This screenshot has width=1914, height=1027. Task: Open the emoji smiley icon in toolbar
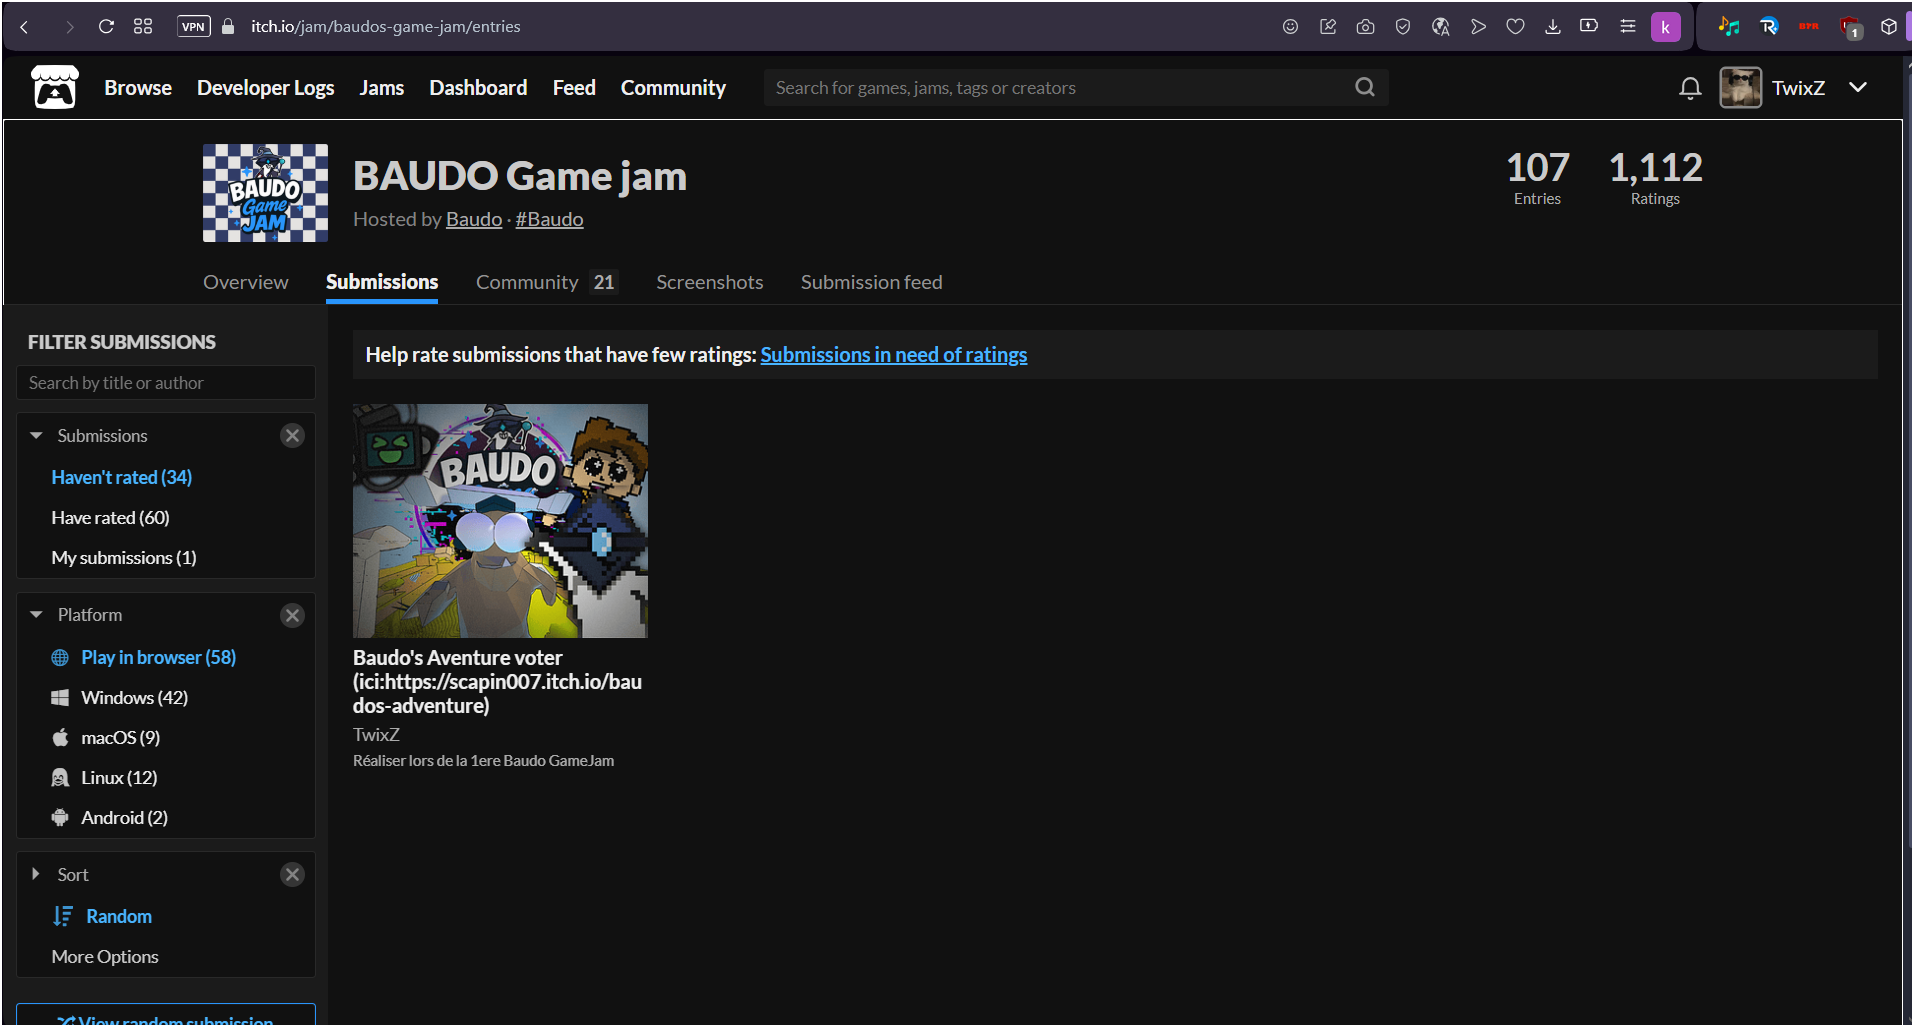(1290, 27)
